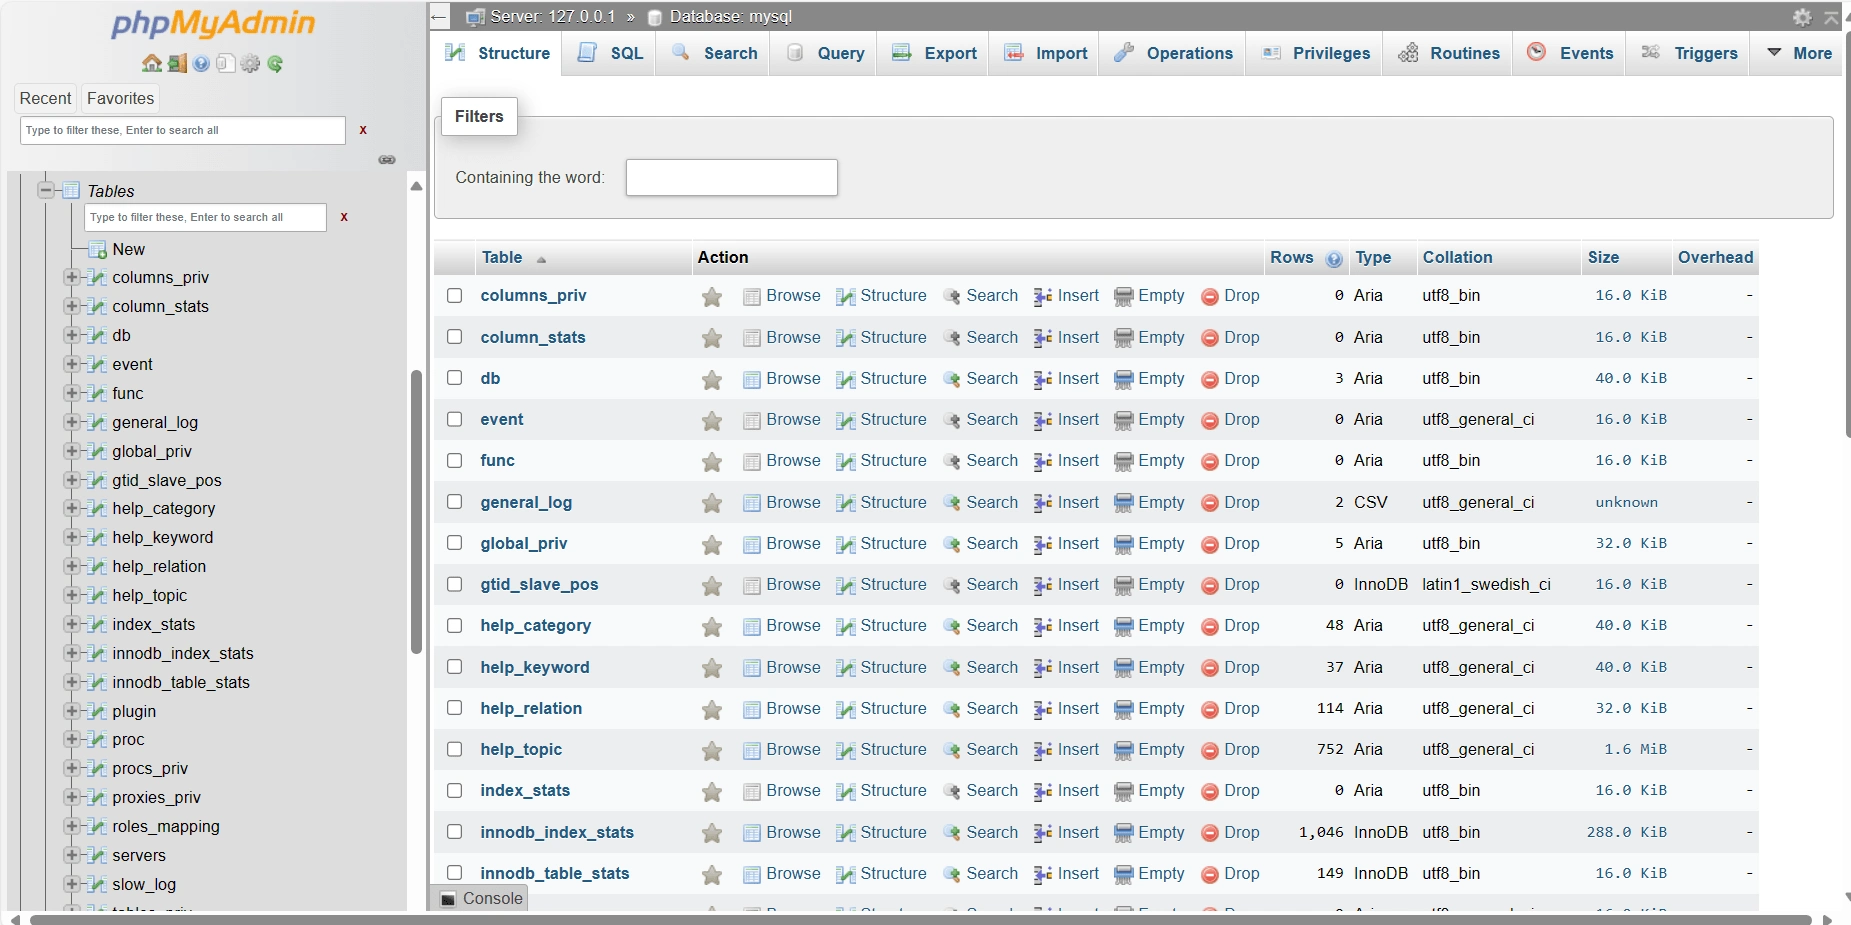Hide navigation panel using left arrow
Screen dimensions: 1851x925
coord(438,16)
